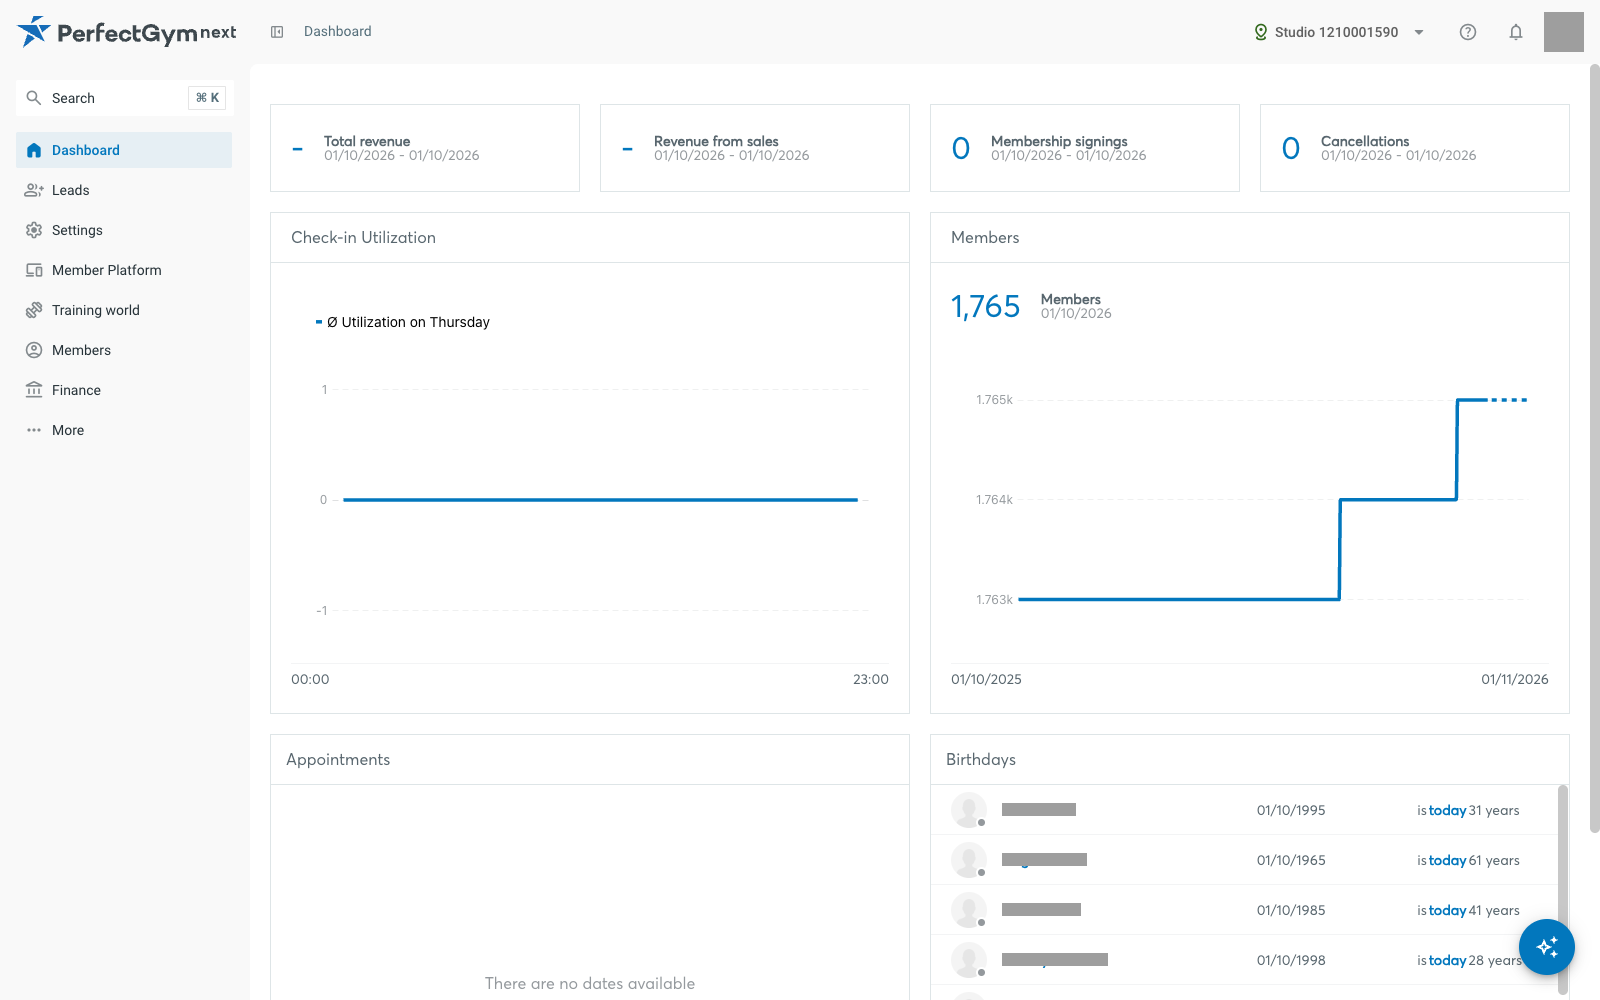Toggle the Utilization on Thursday legend
The height and width of the screenshot is (1000, 1600).
[x=403, y=322]
